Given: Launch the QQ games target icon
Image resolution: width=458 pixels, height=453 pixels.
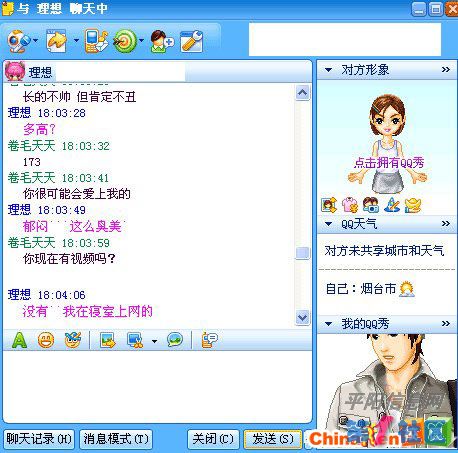Looking at the screenshot, I should click(125, 41).
